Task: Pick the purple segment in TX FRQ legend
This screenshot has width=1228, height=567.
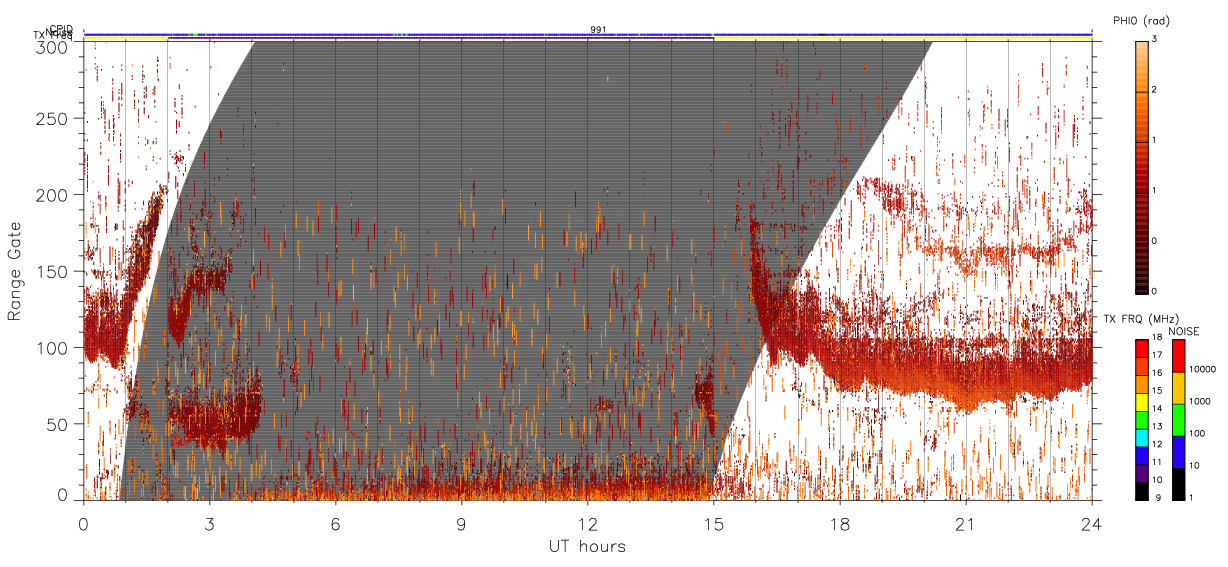Action: [x=1141, y=475]
